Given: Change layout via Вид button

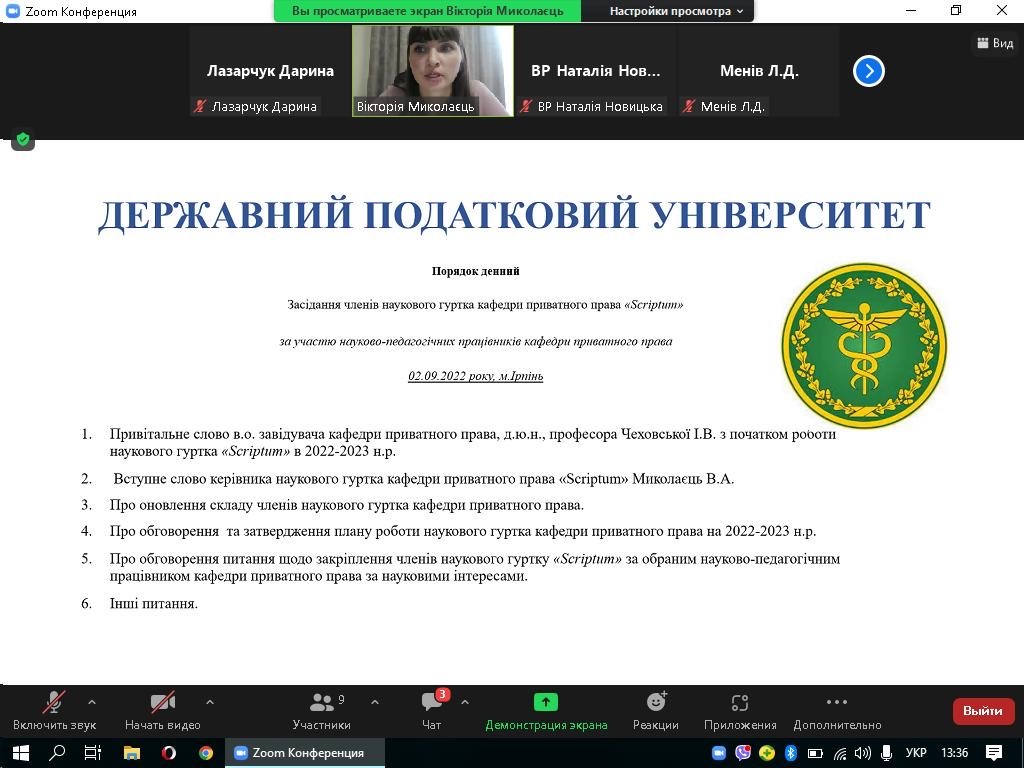Looking at the screenshot, I should [995, 43].
